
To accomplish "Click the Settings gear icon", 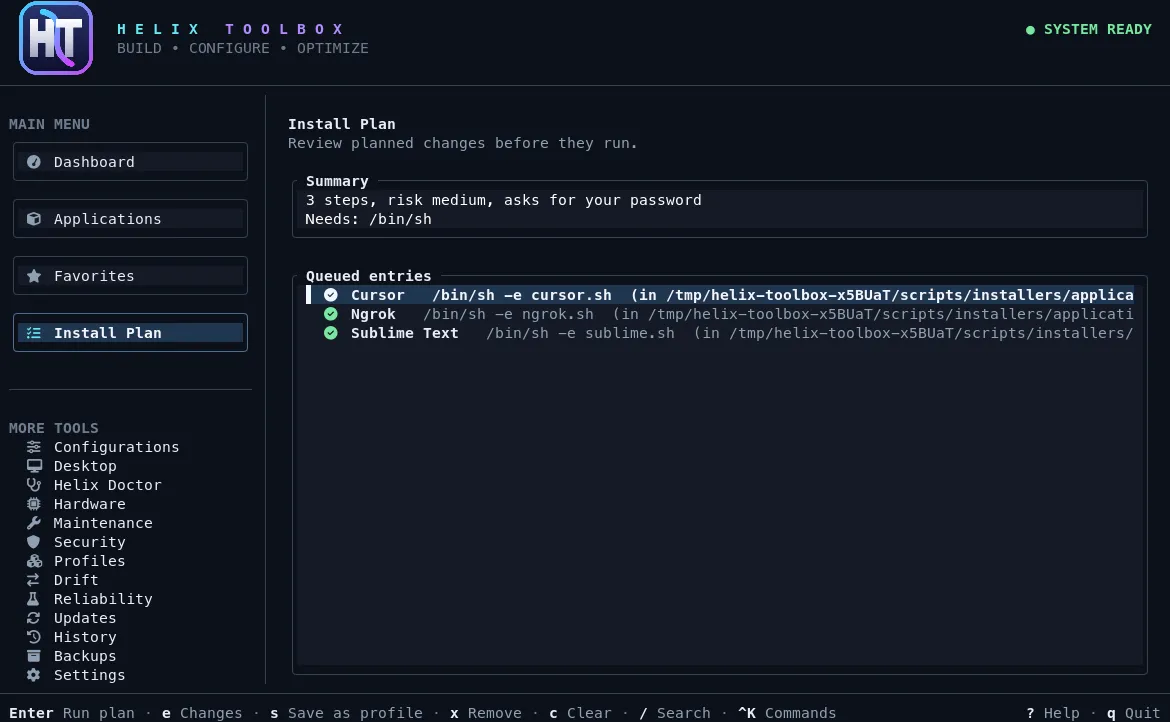I will [x=34, y=675].
